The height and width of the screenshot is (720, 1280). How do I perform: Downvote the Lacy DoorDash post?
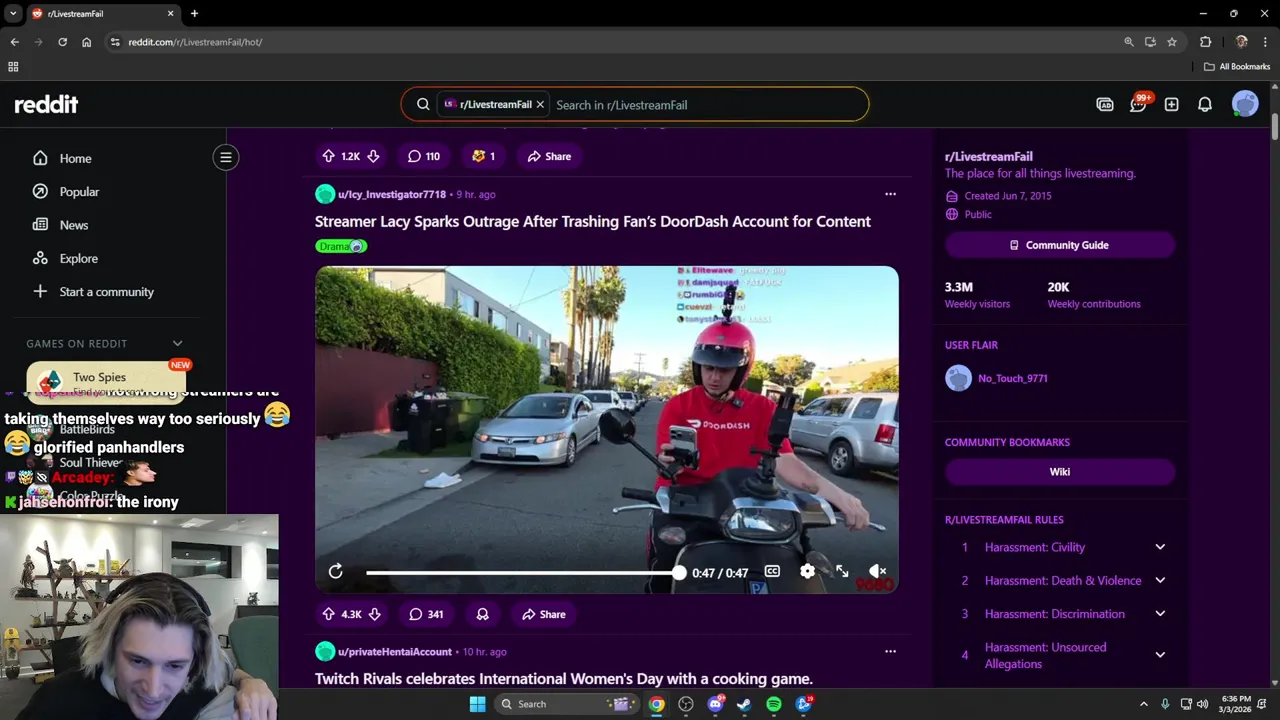click(374, 614)
